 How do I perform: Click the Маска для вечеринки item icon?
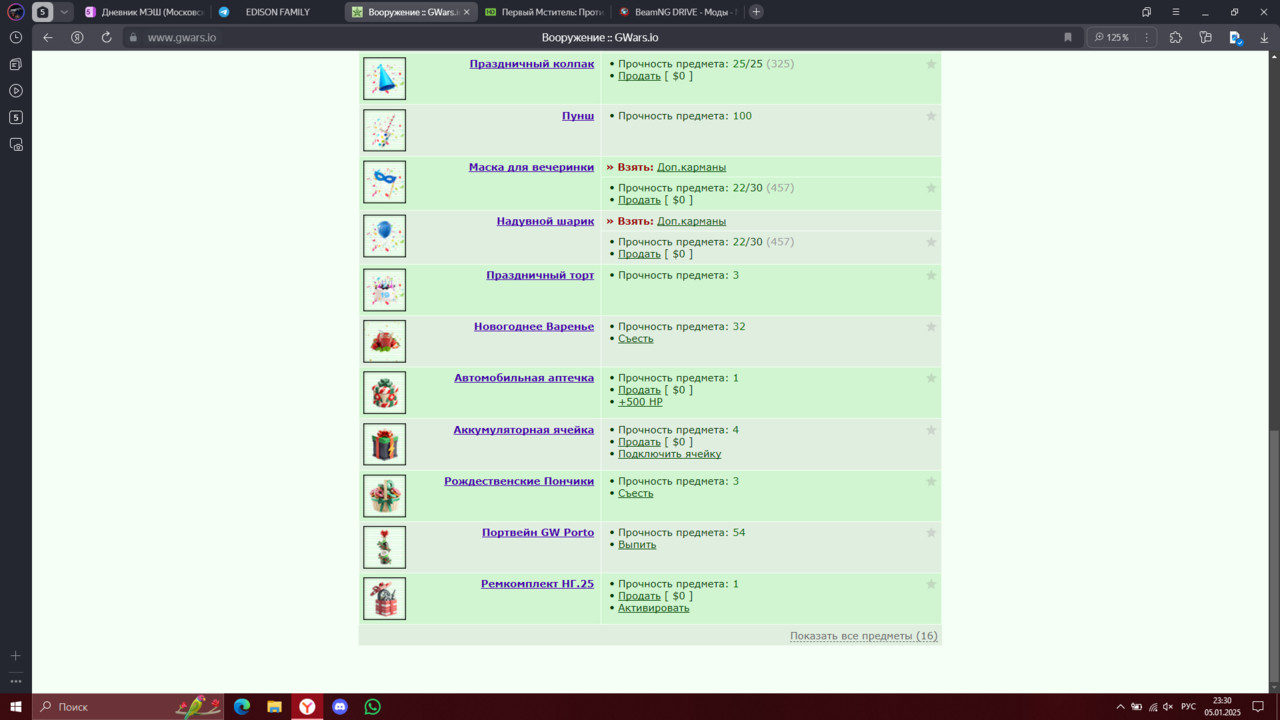384,182
